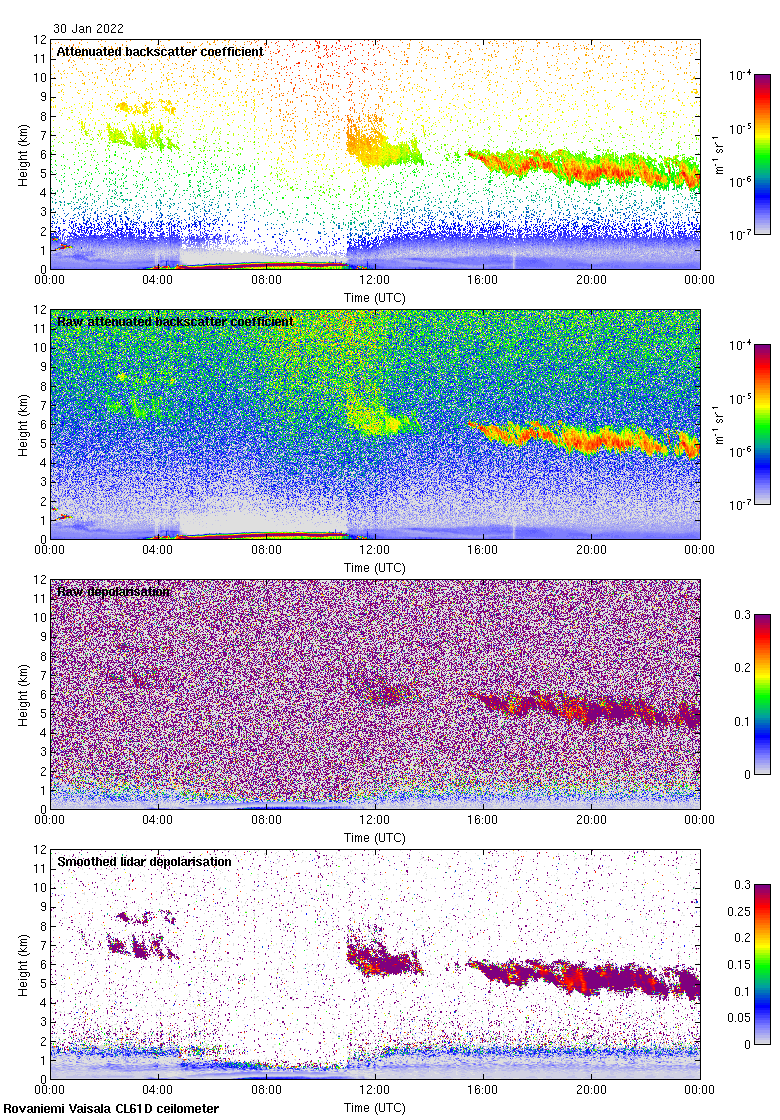Click m⁻¹ sr⁻¹ unit label of raw backscatter colour bar
This screenshot has height=1120, width=780.
719,424
